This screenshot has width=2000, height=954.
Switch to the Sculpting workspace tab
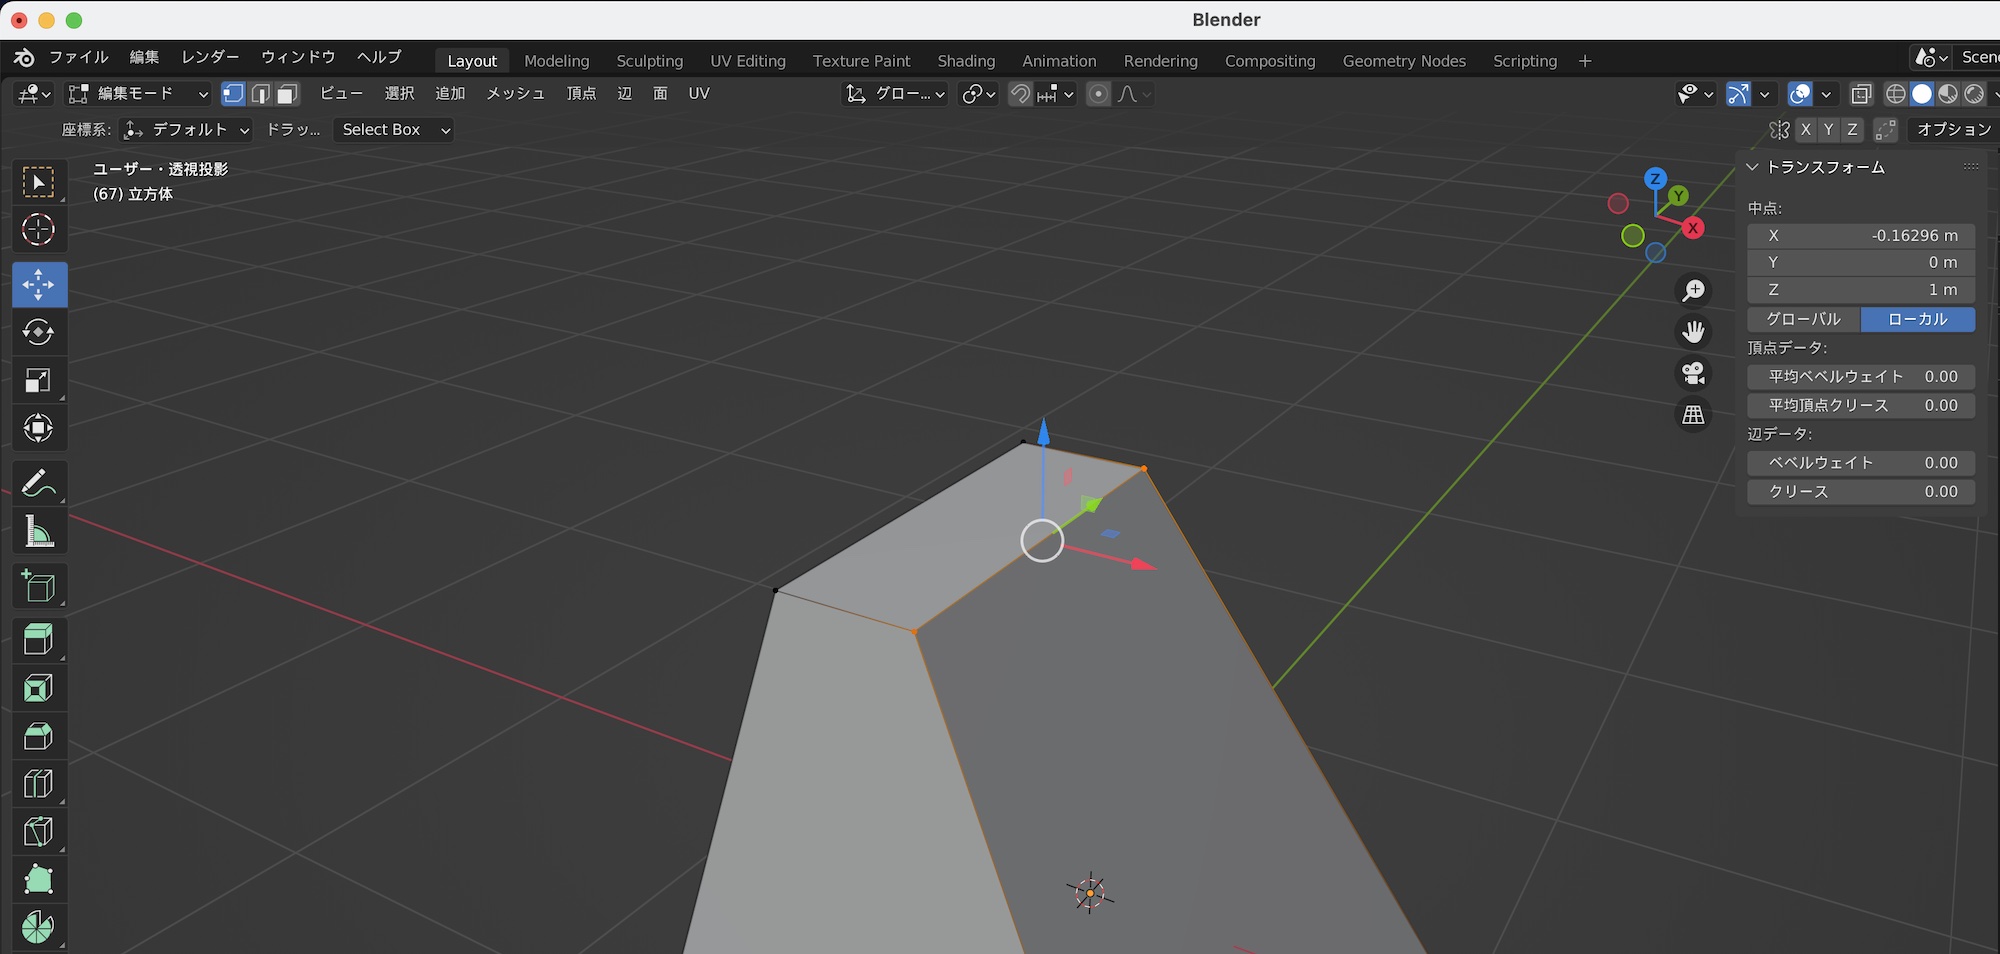click(649, 61)
